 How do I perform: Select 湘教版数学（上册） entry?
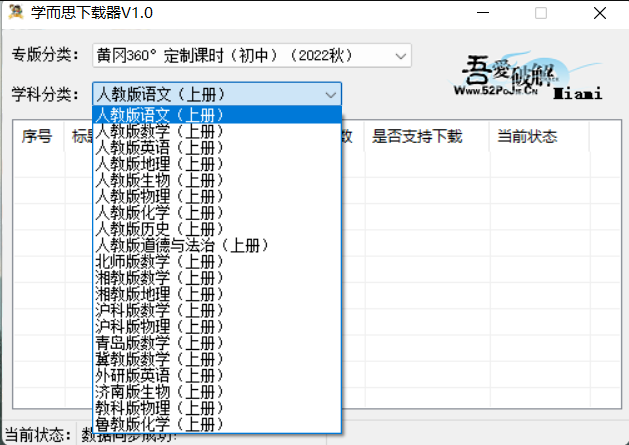pos(217,278)
